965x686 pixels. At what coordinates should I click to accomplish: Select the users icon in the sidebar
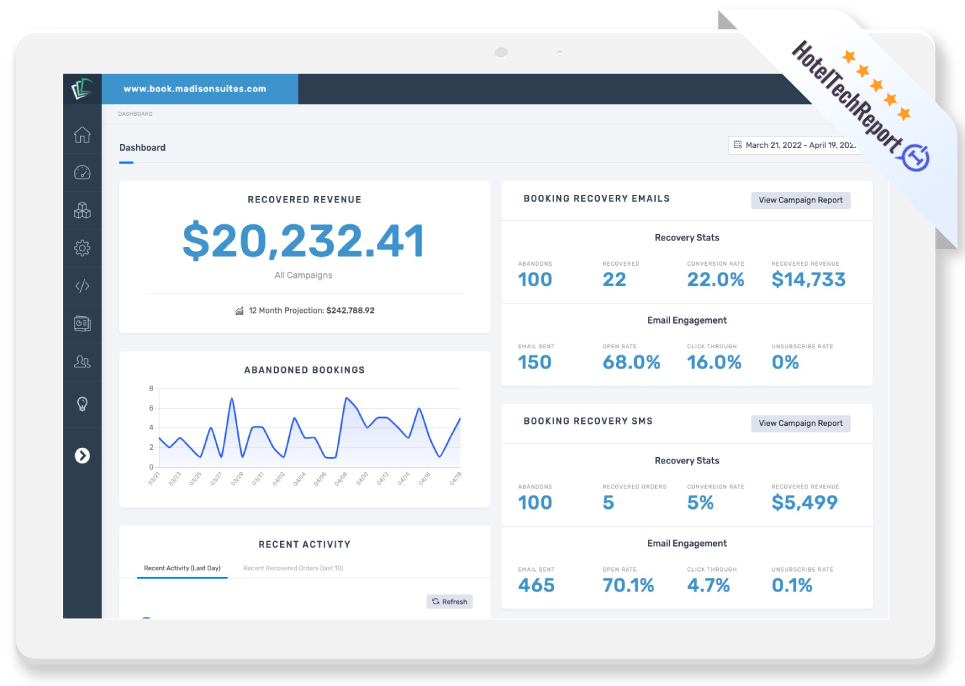[x=82, y=362]
